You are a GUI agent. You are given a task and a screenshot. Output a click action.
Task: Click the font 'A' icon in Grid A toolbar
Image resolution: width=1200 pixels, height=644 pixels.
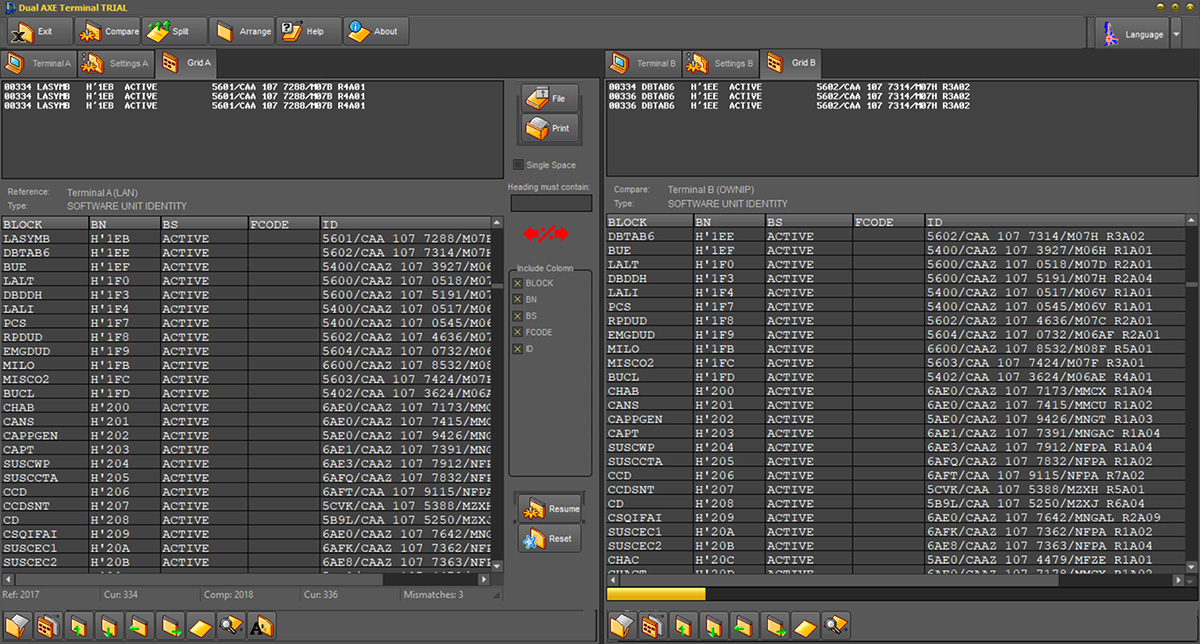coord(262,627)
